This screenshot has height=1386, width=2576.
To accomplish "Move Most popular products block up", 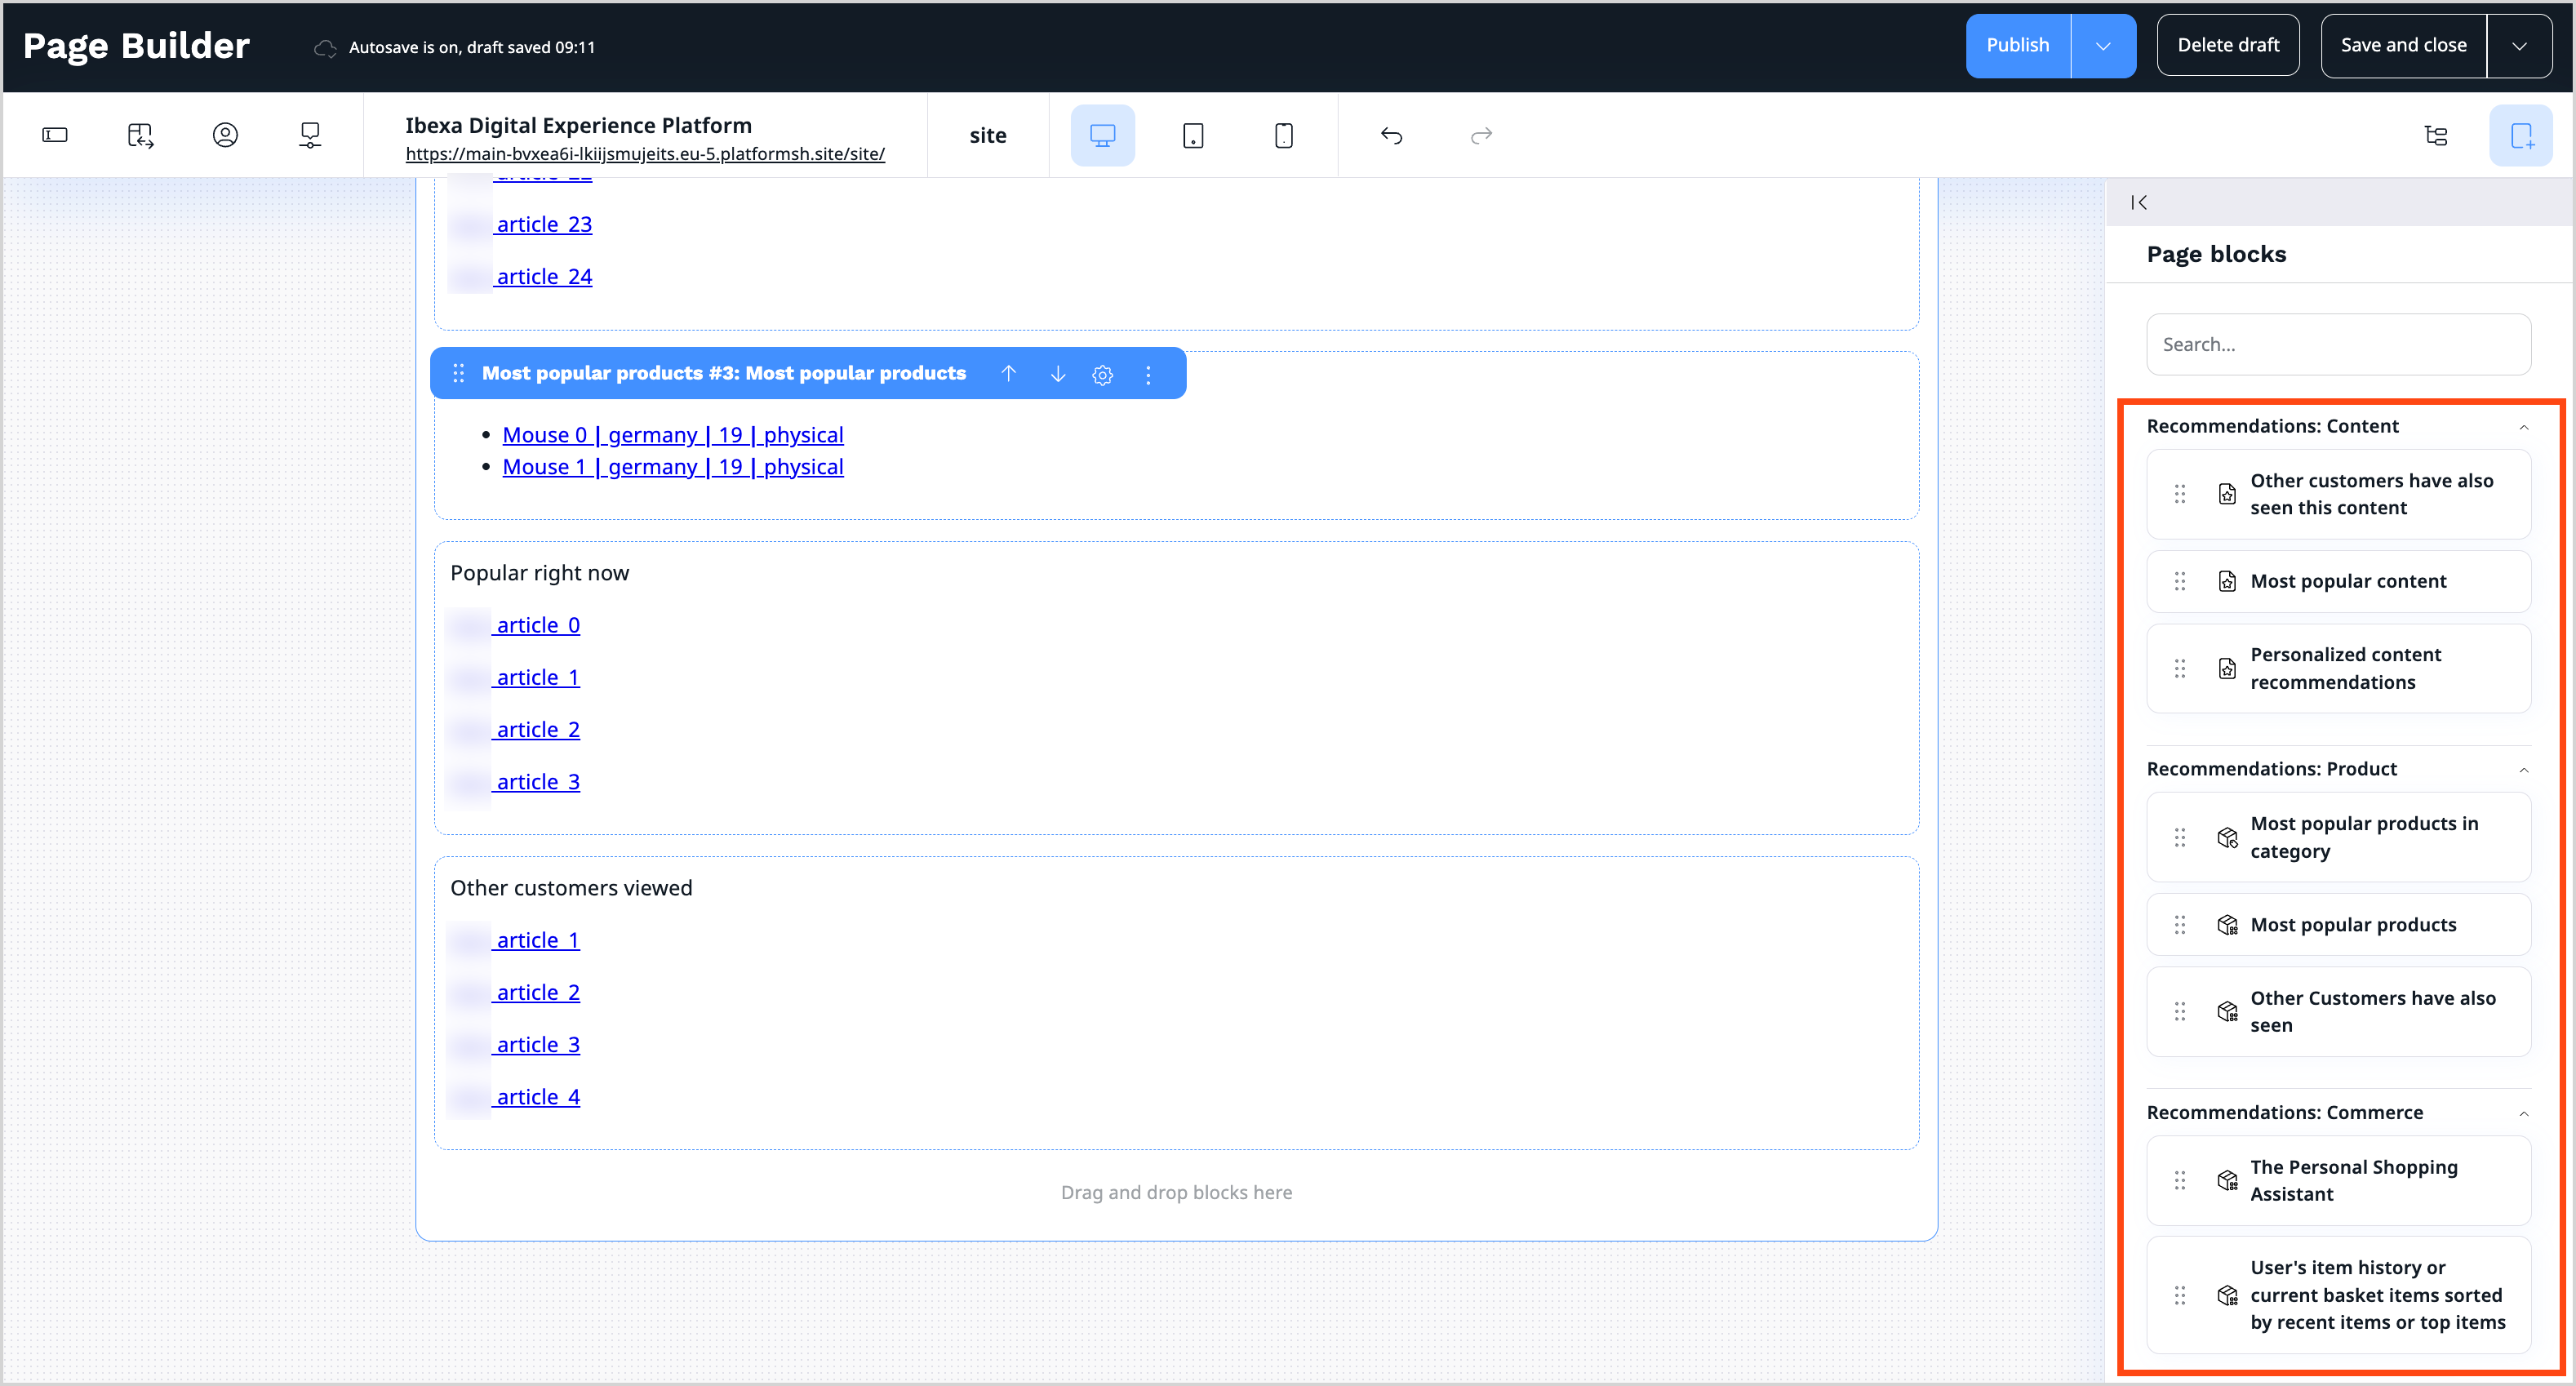I will pyautogui.click(x=1008, y=373).
